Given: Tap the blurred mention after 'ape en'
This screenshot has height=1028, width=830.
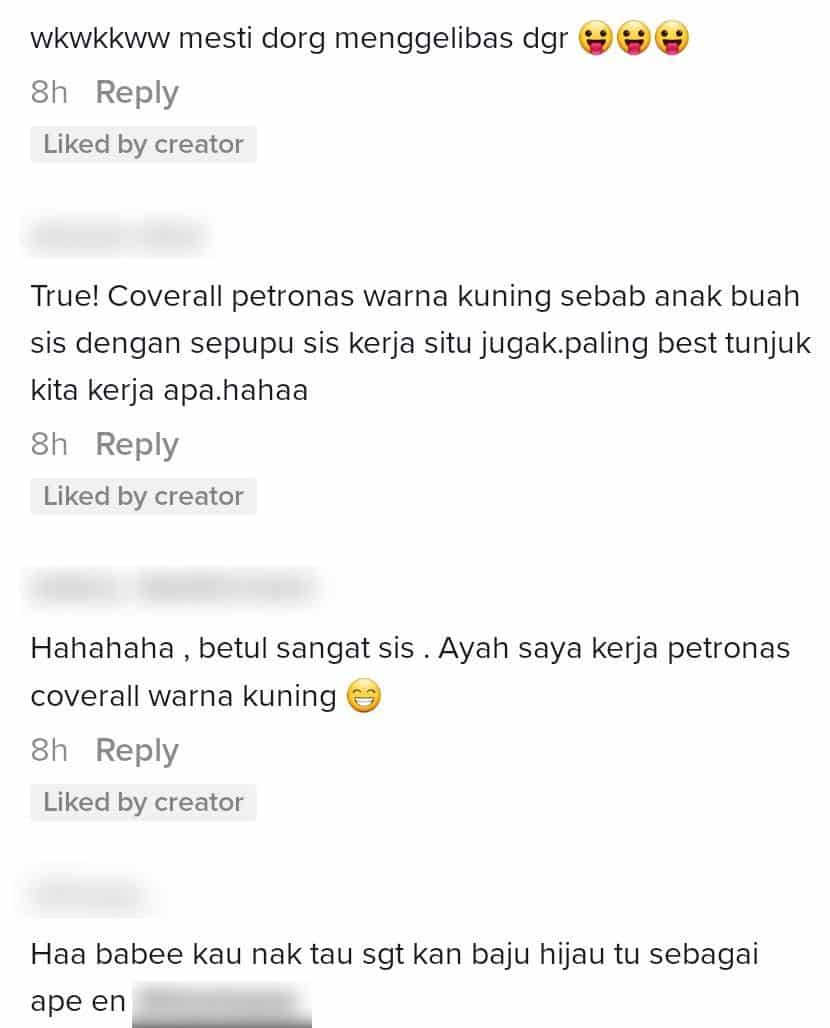Looking at the screenshot, I should pos(222,1003).
